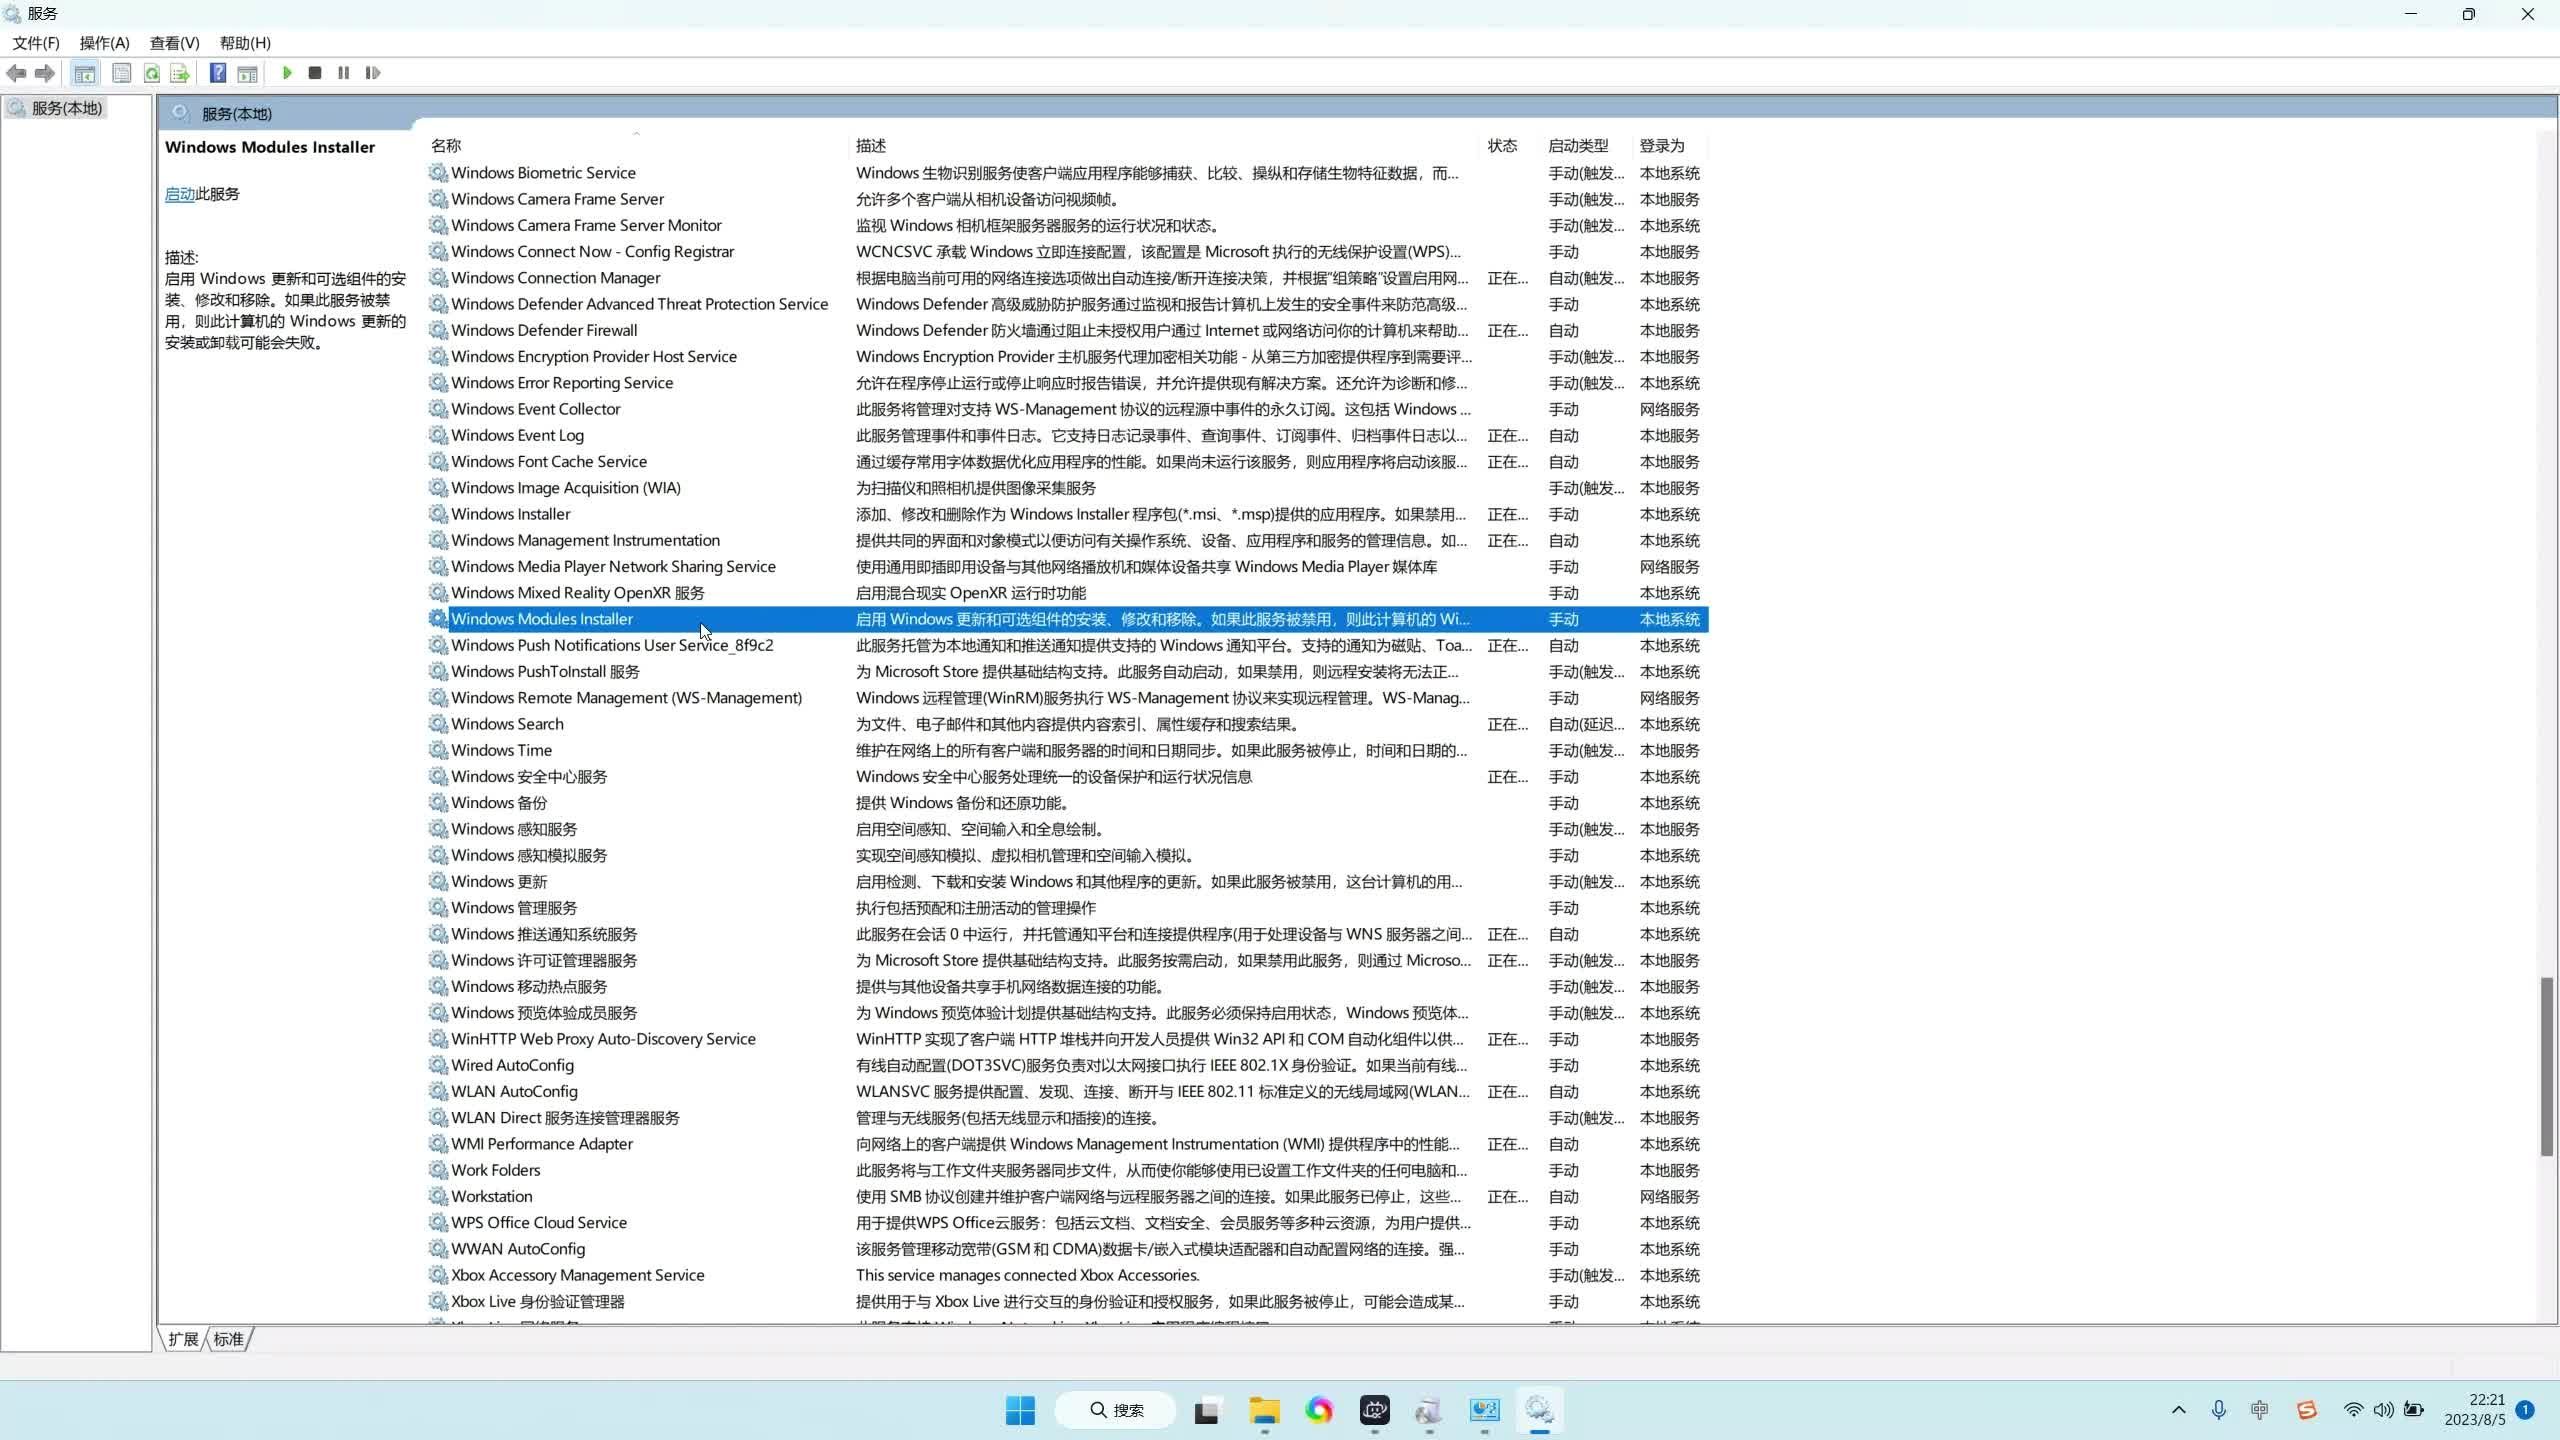2560x1440 pixels.
Task: Sort by the 描述 column header
Action: pos(1164,146)
